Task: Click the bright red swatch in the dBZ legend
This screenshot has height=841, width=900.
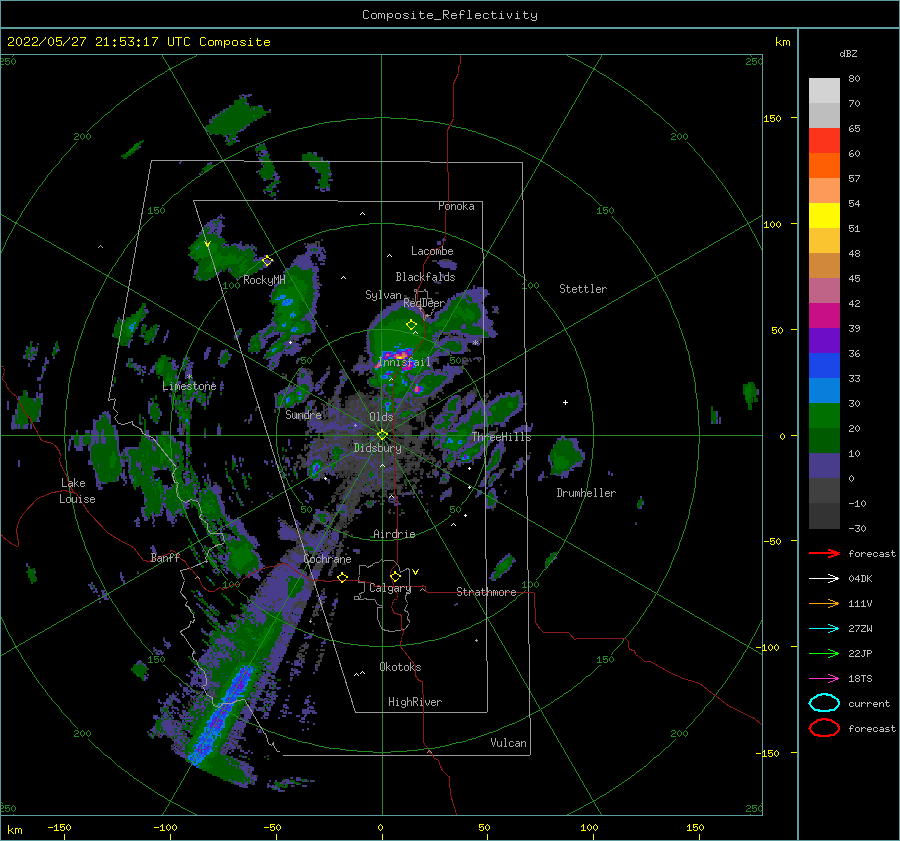Action: pos(824,141)
